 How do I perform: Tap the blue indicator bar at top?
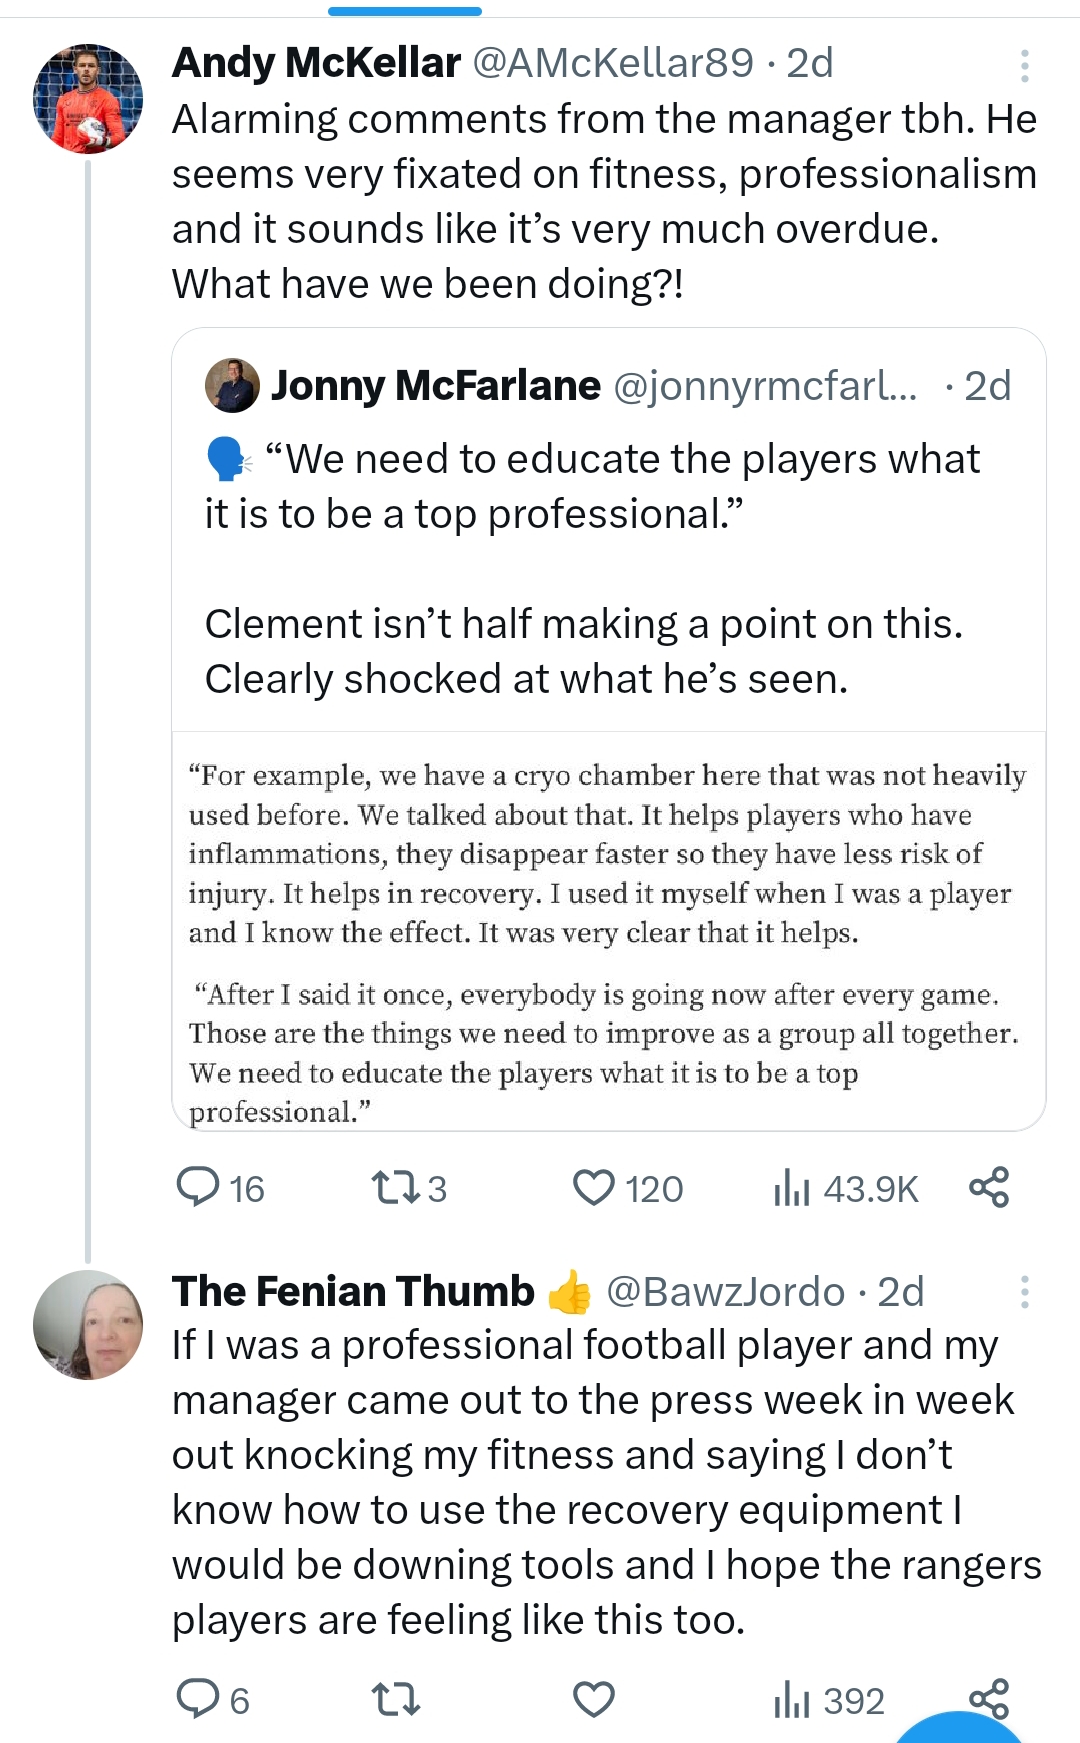pyautogui.click(x=405, y=11)
